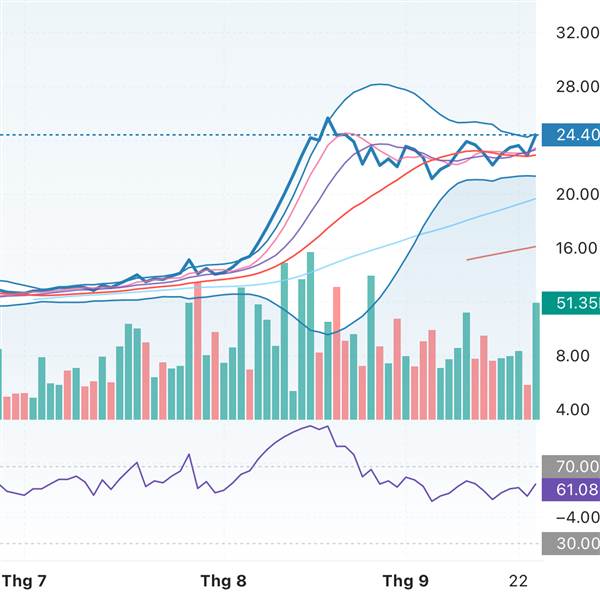Click the 20.00 price axis label
Screen dimensions: 600x600
575,194
